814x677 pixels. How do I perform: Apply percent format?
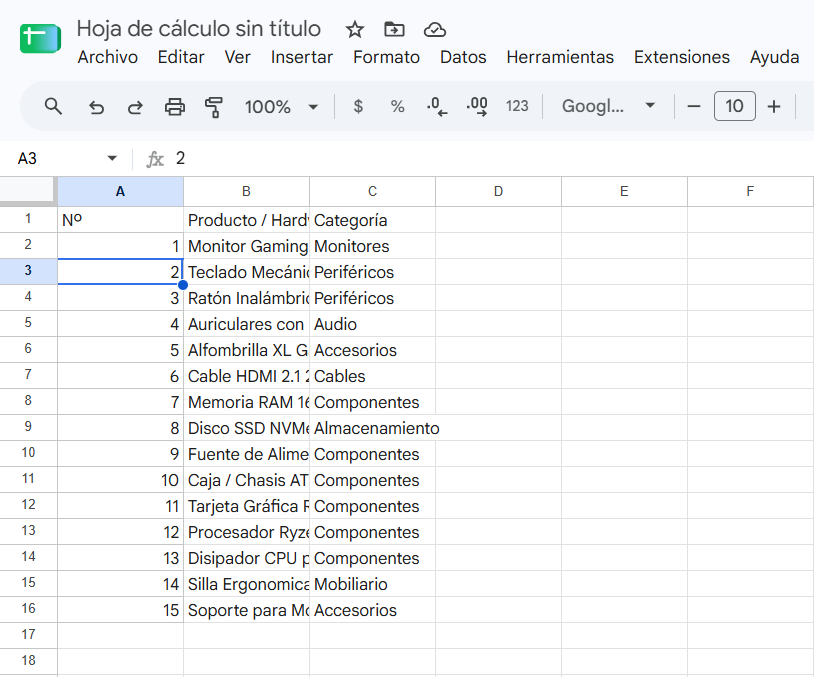(397, 106)
